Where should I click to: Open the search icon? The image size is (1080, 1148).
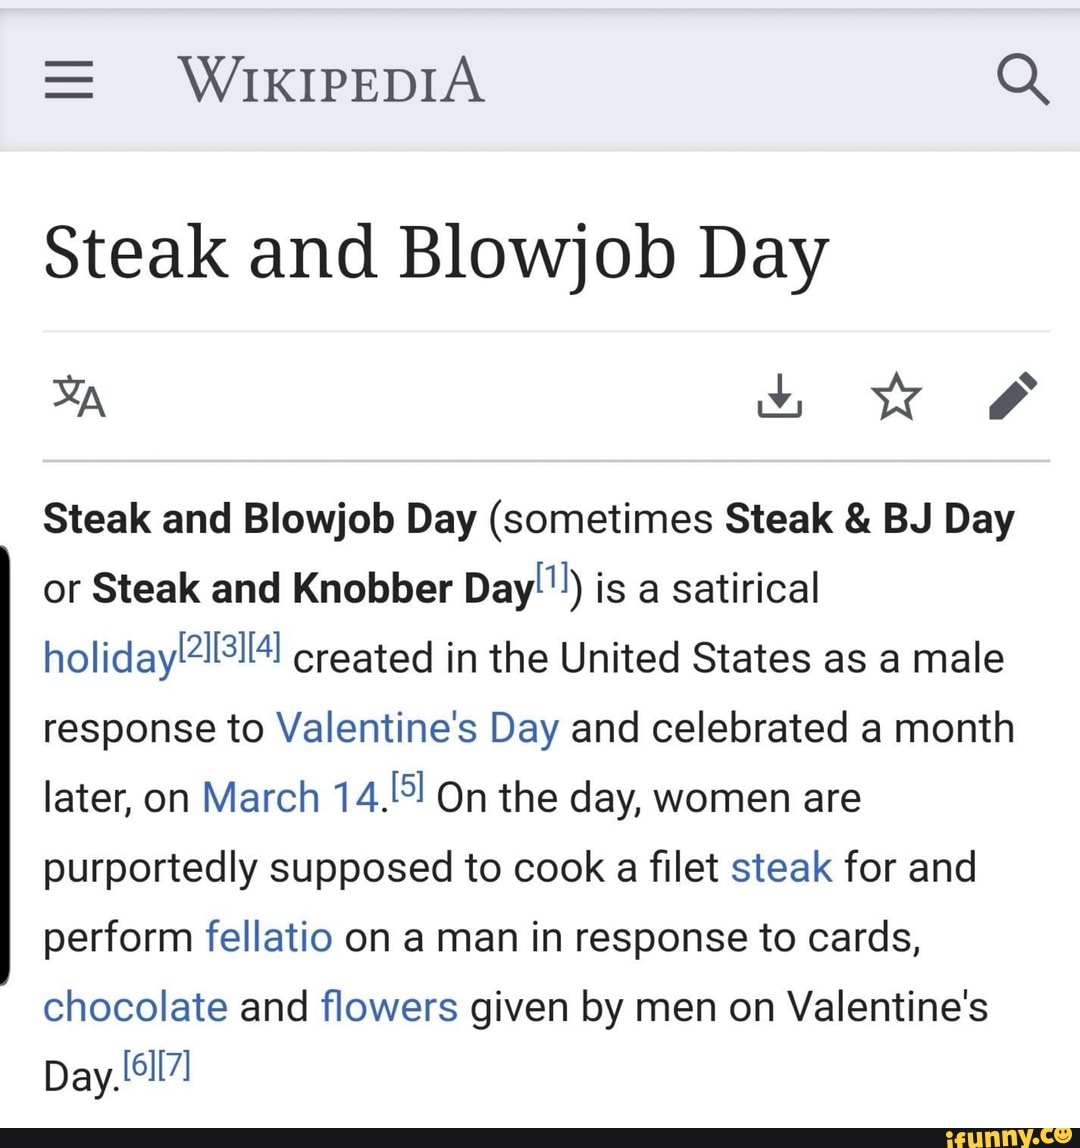pyautogui.click(x=1023, y=81)
